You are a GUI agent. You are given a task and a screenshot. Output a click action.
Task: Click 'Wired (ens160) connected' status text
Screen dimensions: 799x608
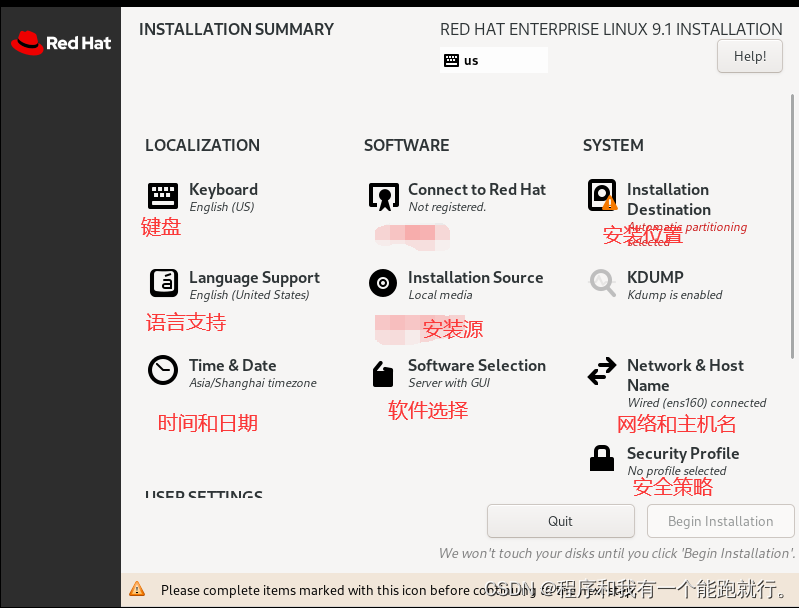pyautogui.click(x=697, y=403)
